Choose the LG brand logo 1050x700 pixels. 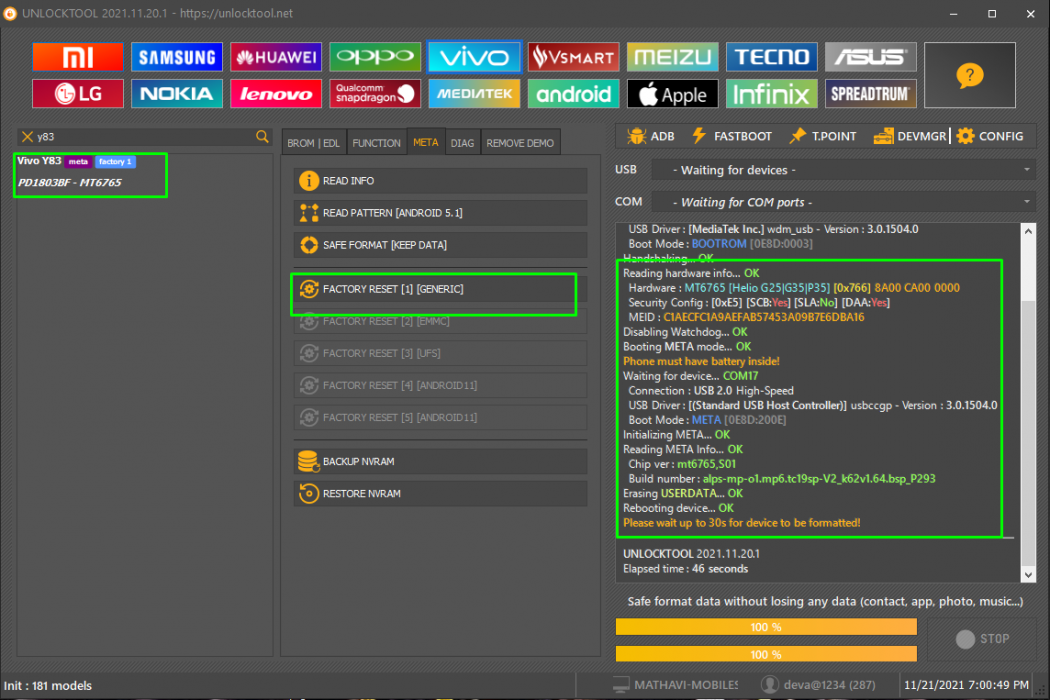point(78,94)
